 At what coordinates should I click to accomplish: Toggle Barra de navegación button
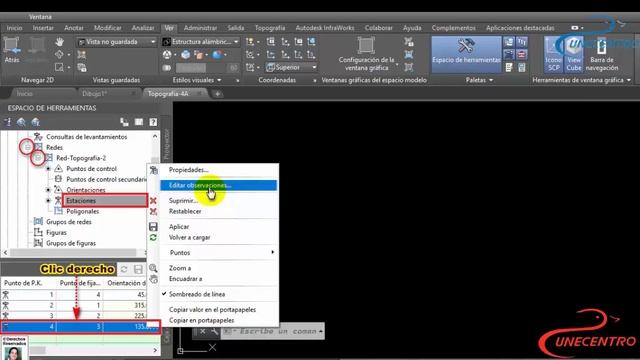602,54
